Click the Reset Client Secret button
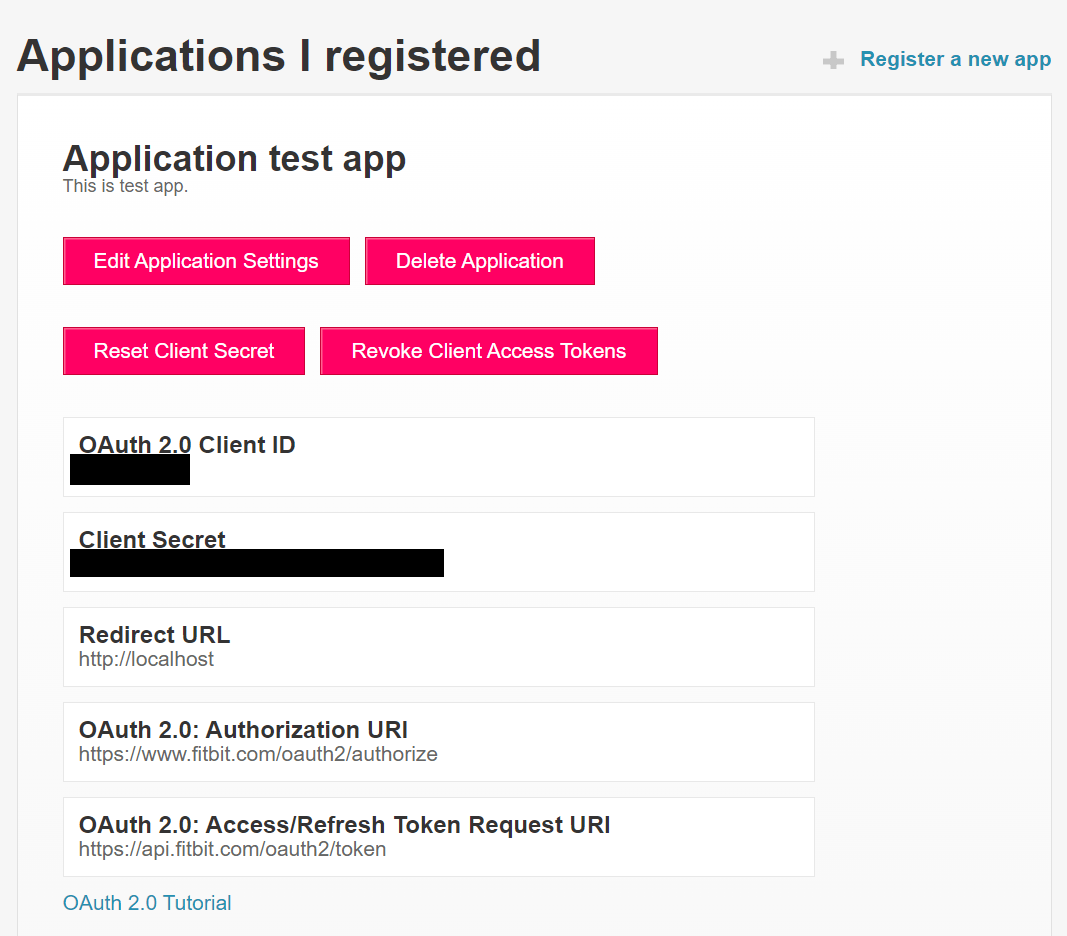 (184, 351)
